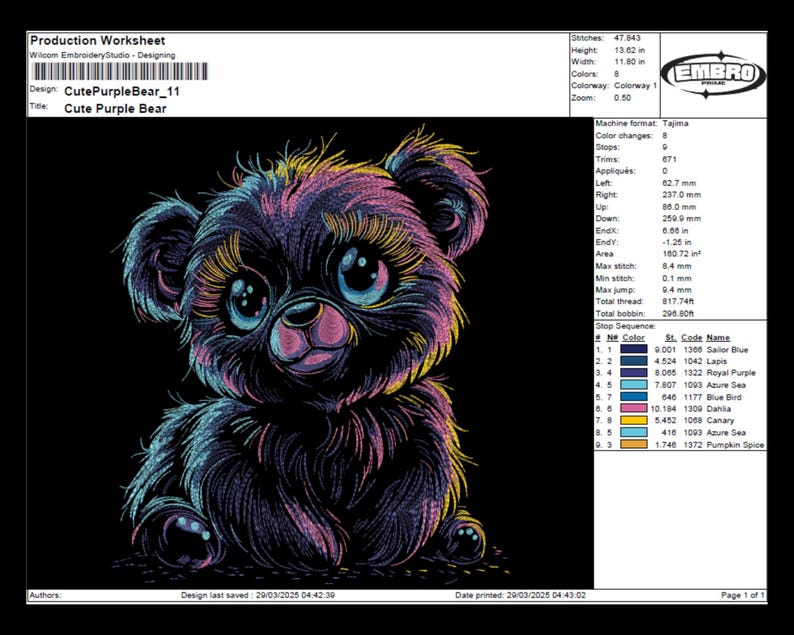Click thread code 1322
The height and width of the screenshot is (635, 794).
pyautogui.click(x=693, y=373)
